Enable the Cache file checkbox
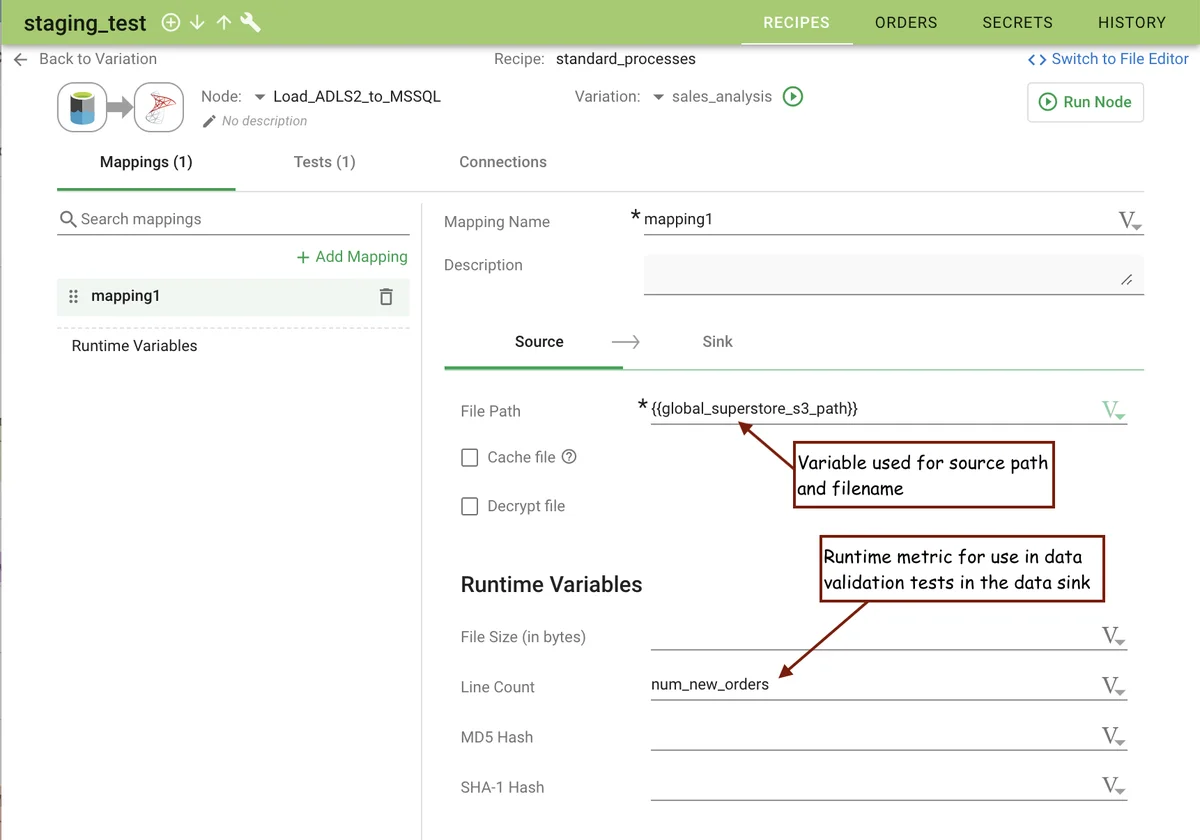Viewport: 1200px width, 840px height. [x=469, y=457]
